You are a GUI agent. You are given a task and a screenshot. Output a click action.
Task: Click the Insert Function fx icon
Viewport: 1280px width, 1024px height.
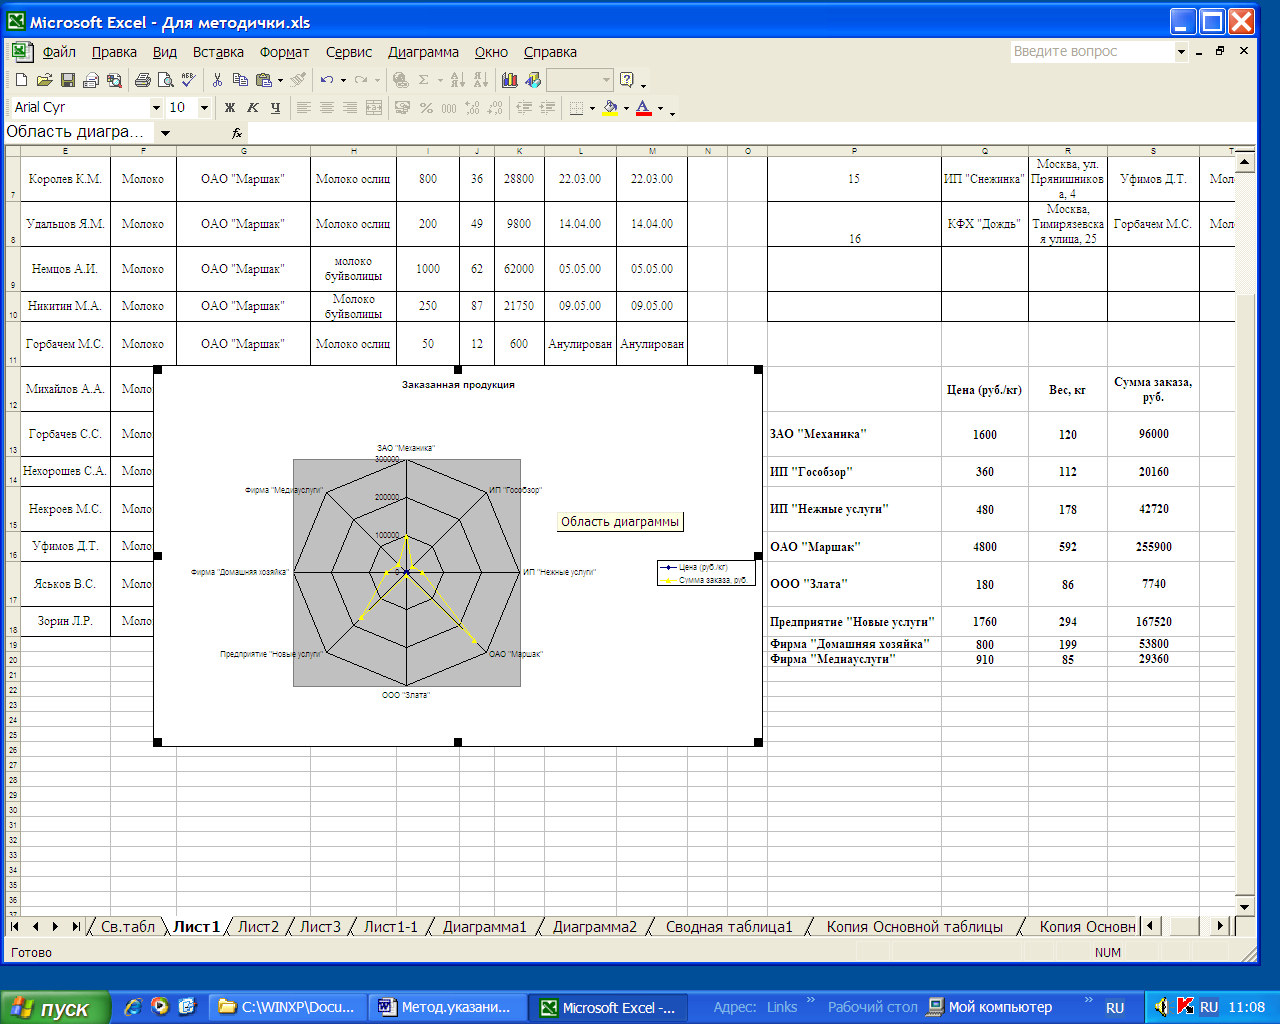coord(237,132)
